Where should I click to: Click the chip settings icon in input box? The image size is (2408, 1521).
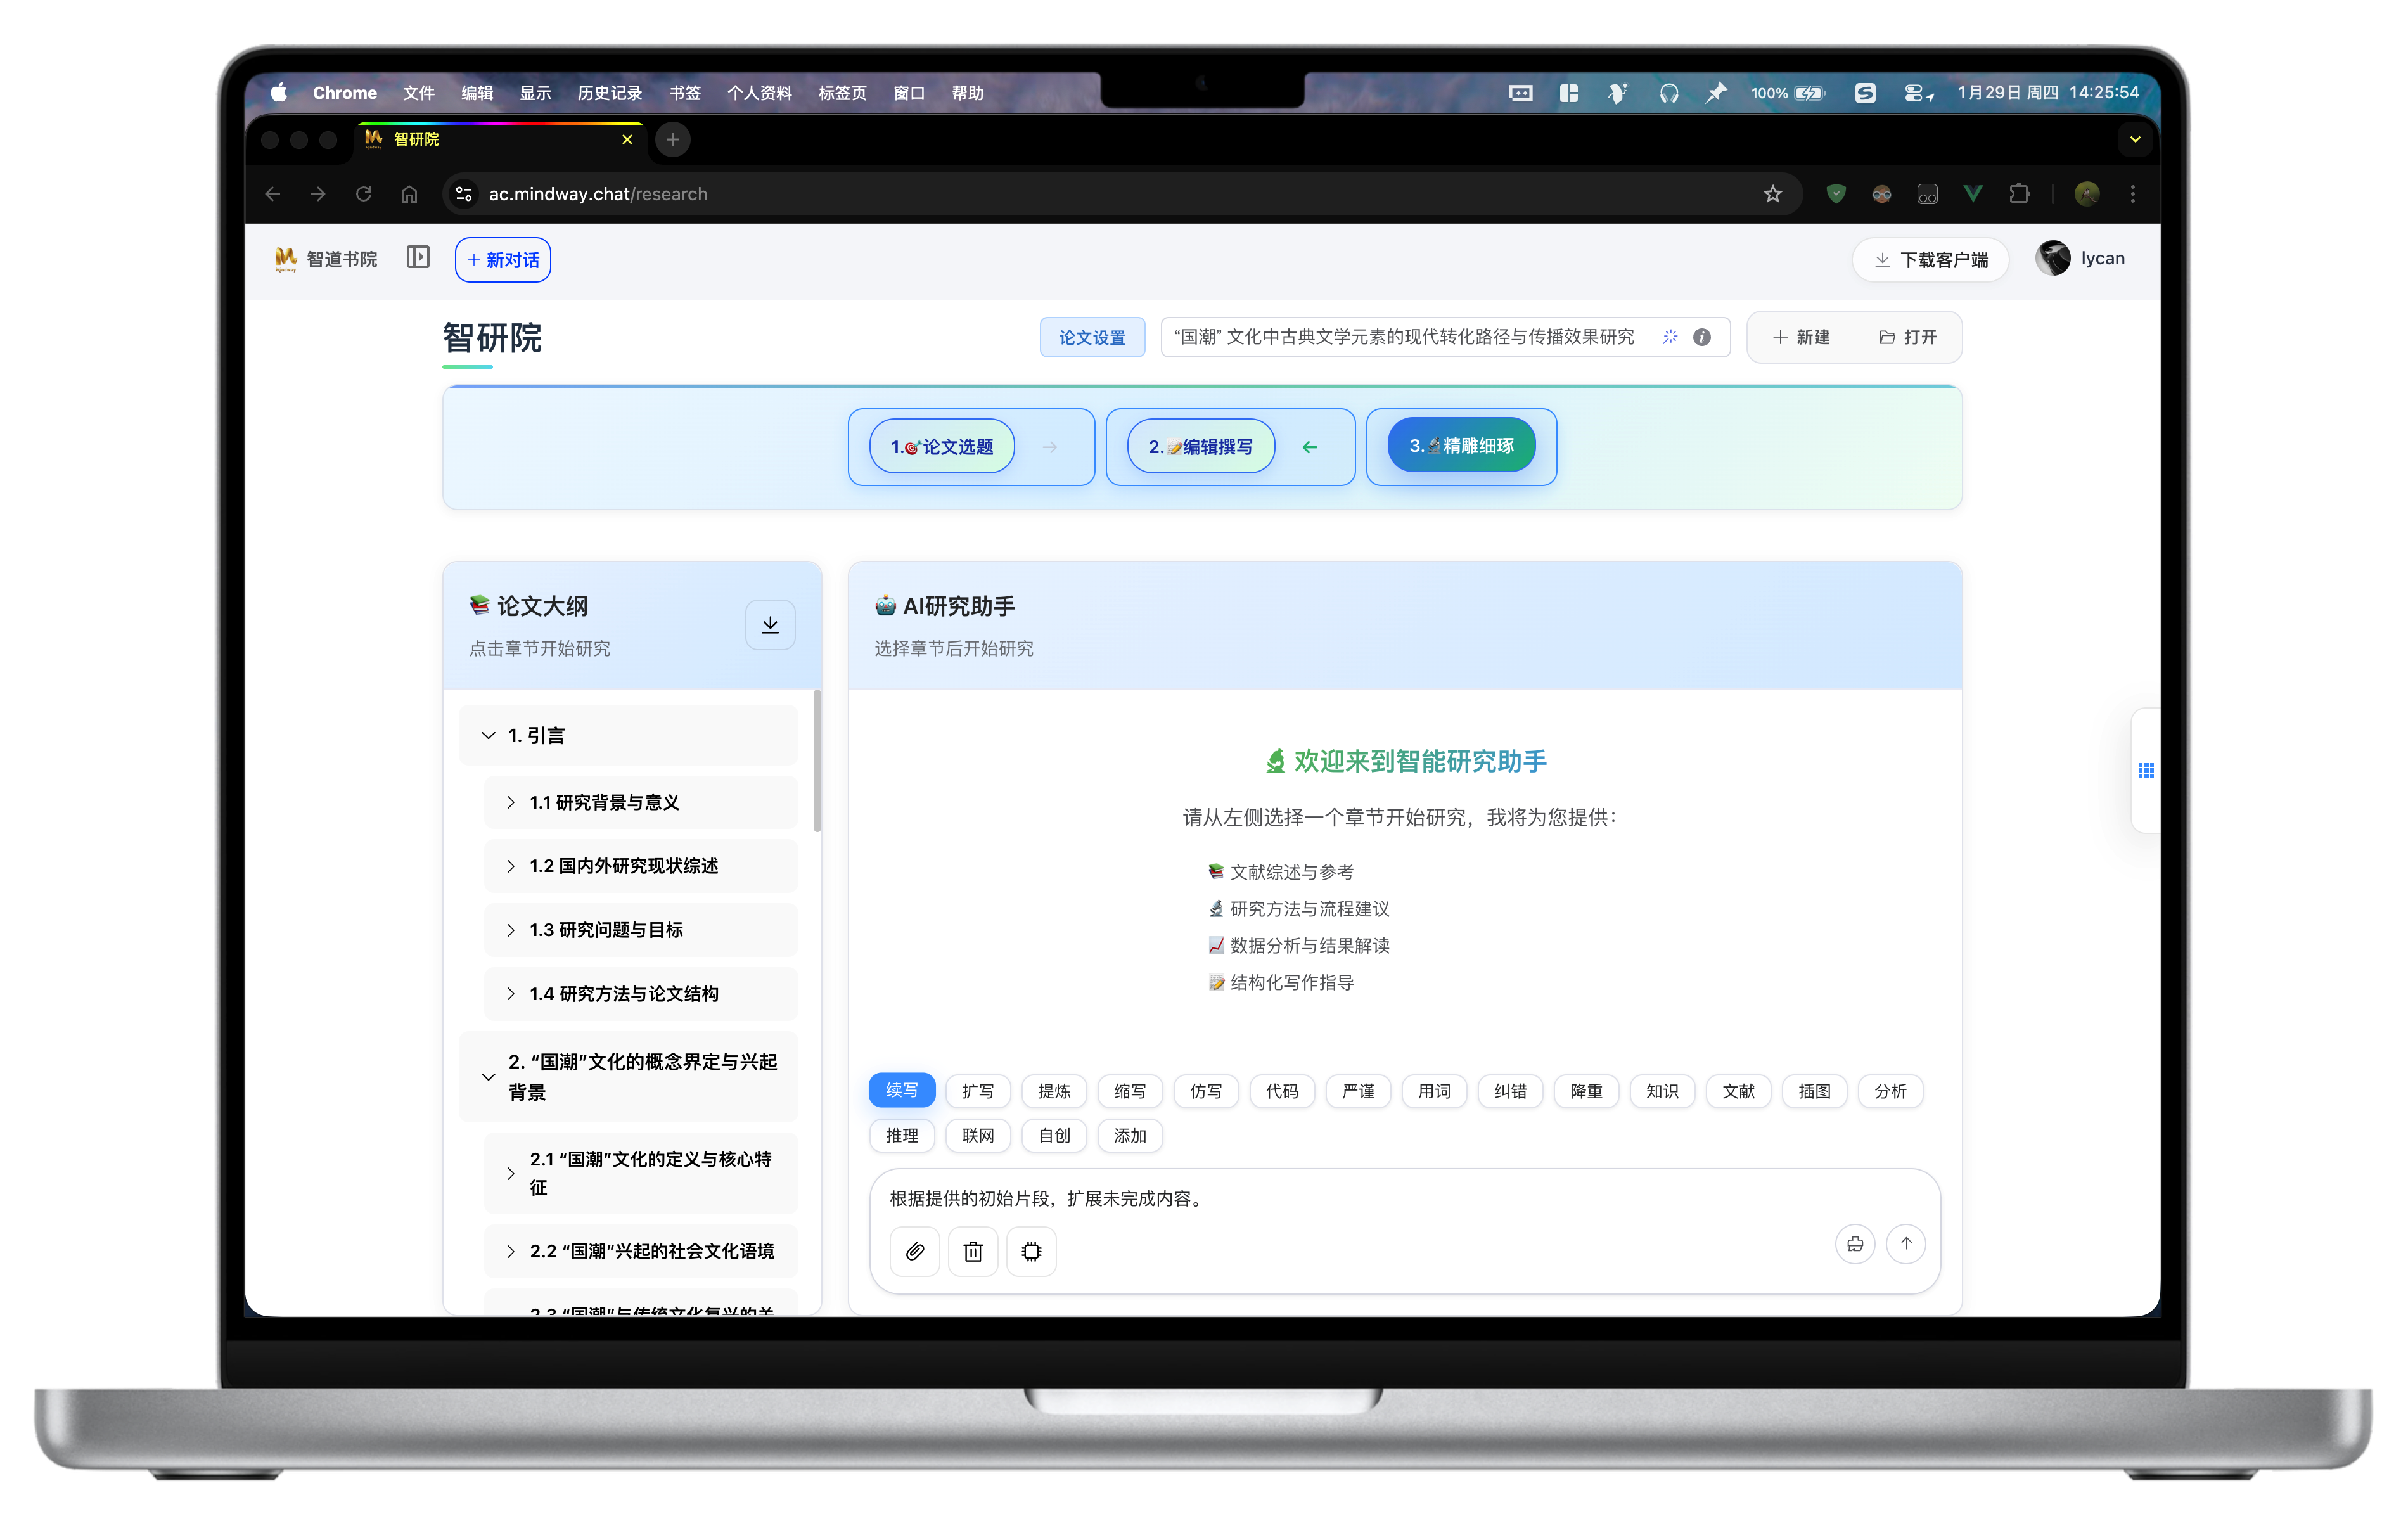[1031, 1251]
